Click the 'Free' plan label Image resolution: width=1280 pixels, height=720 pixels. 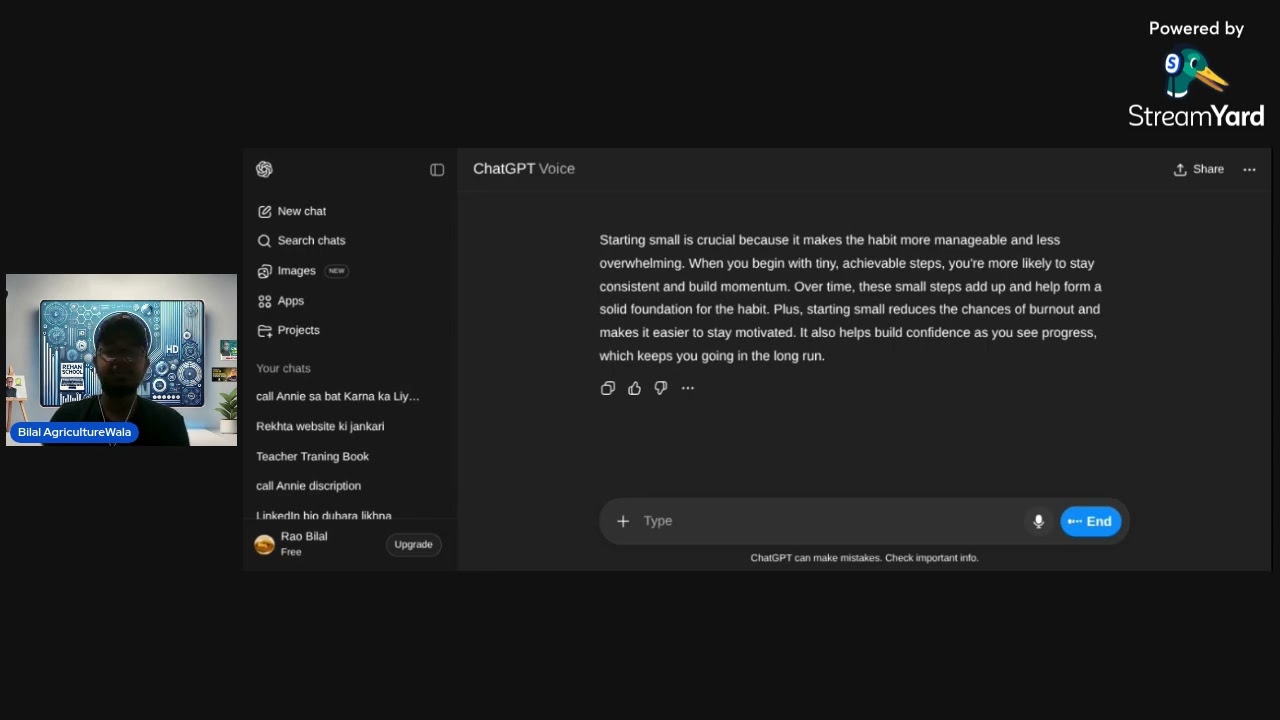click(x=291, y=552)
